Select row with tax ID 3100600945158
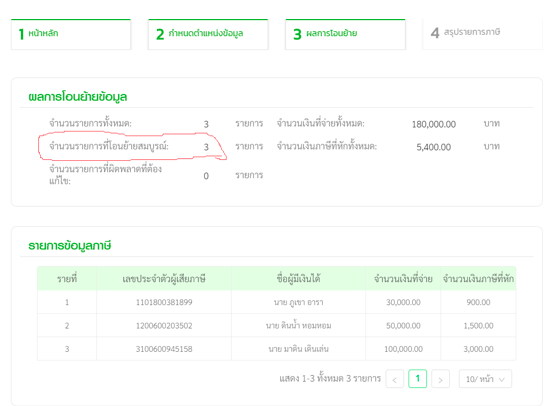 point(277,349)
